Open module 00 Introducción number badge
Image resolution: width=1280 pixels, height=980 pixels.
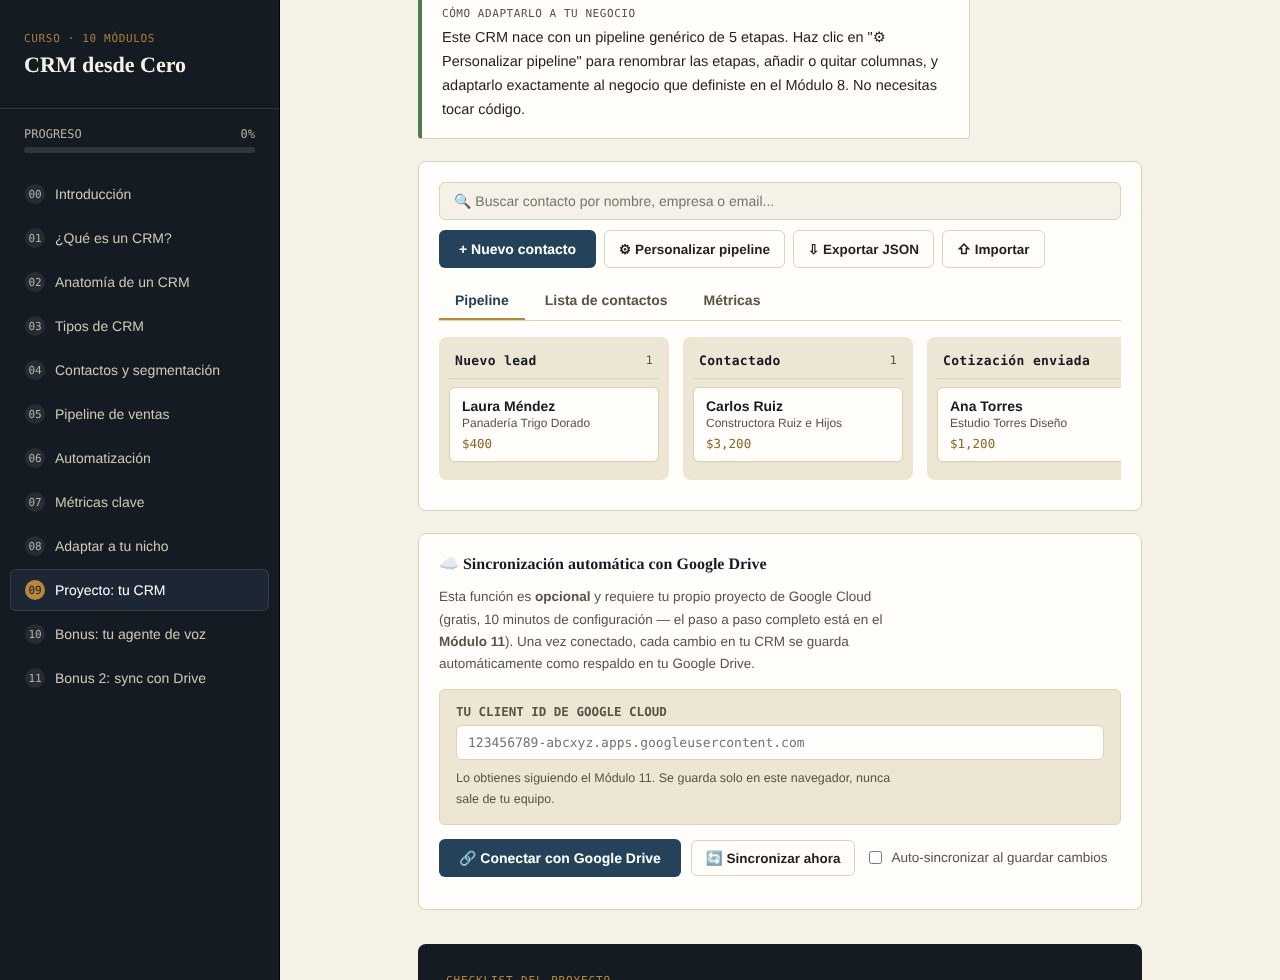click(x=35, y=194)
